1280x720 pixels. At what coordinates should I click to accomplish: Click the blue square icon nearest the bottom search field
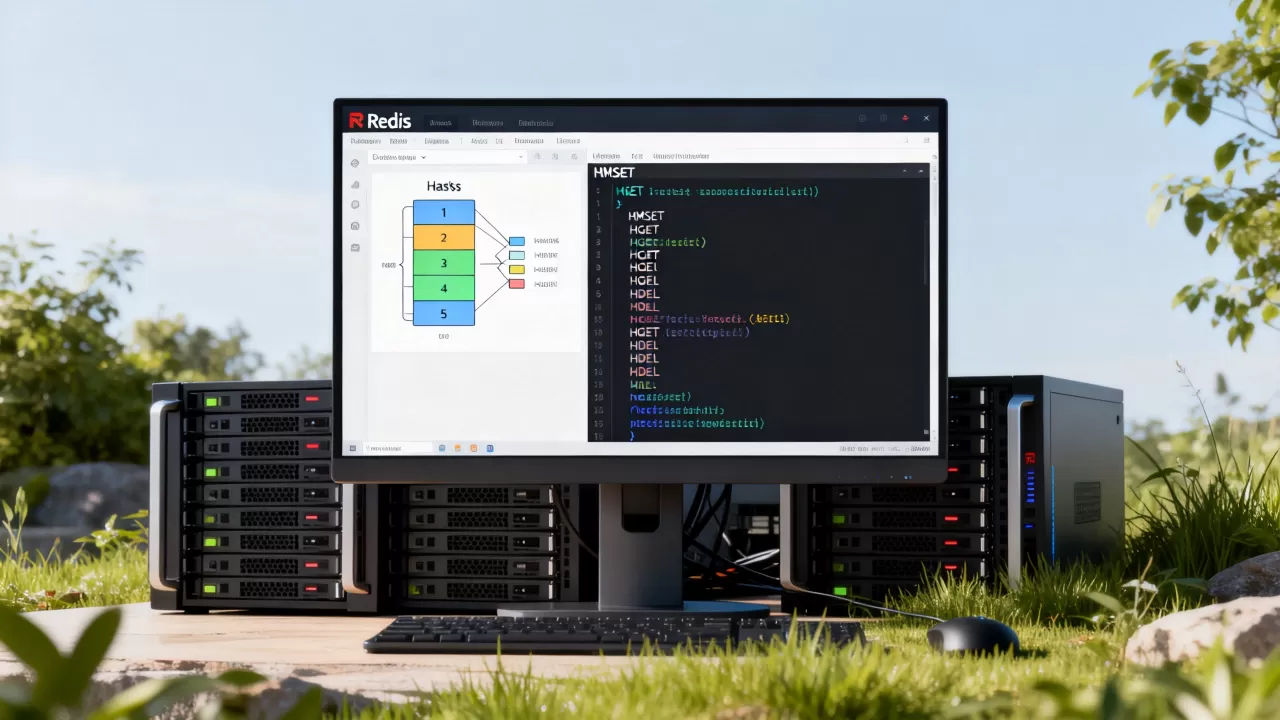click(442, 448)
